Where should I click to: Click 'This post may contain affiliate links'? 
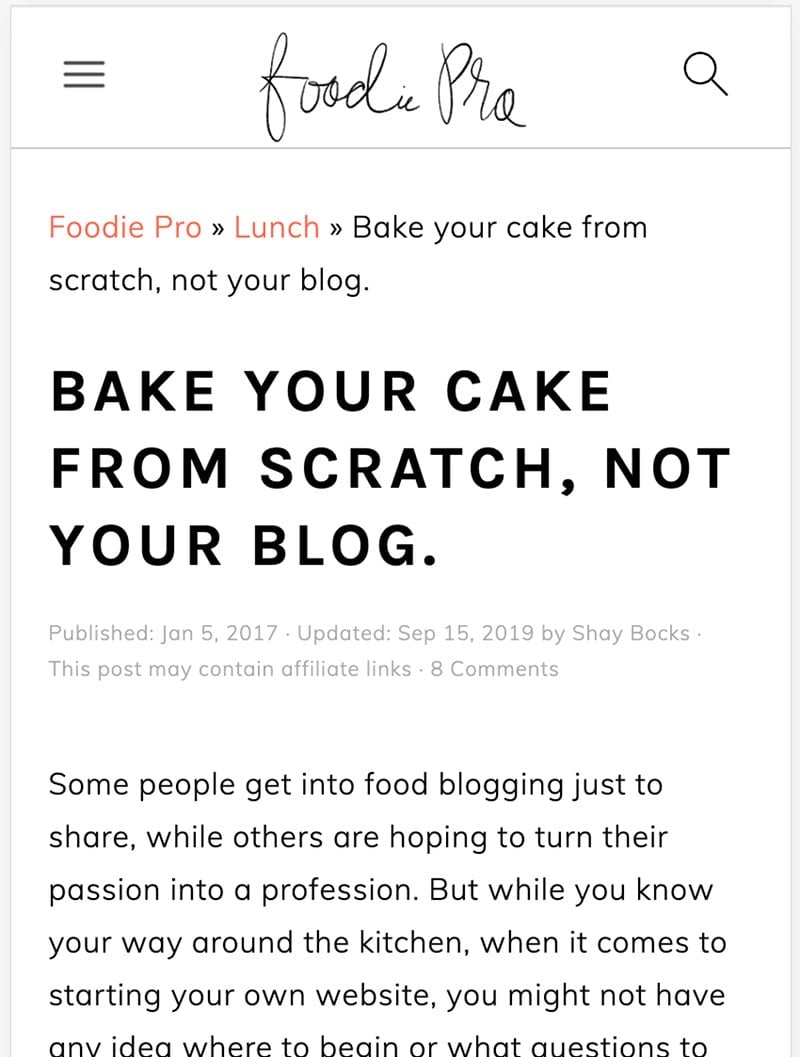230,669
